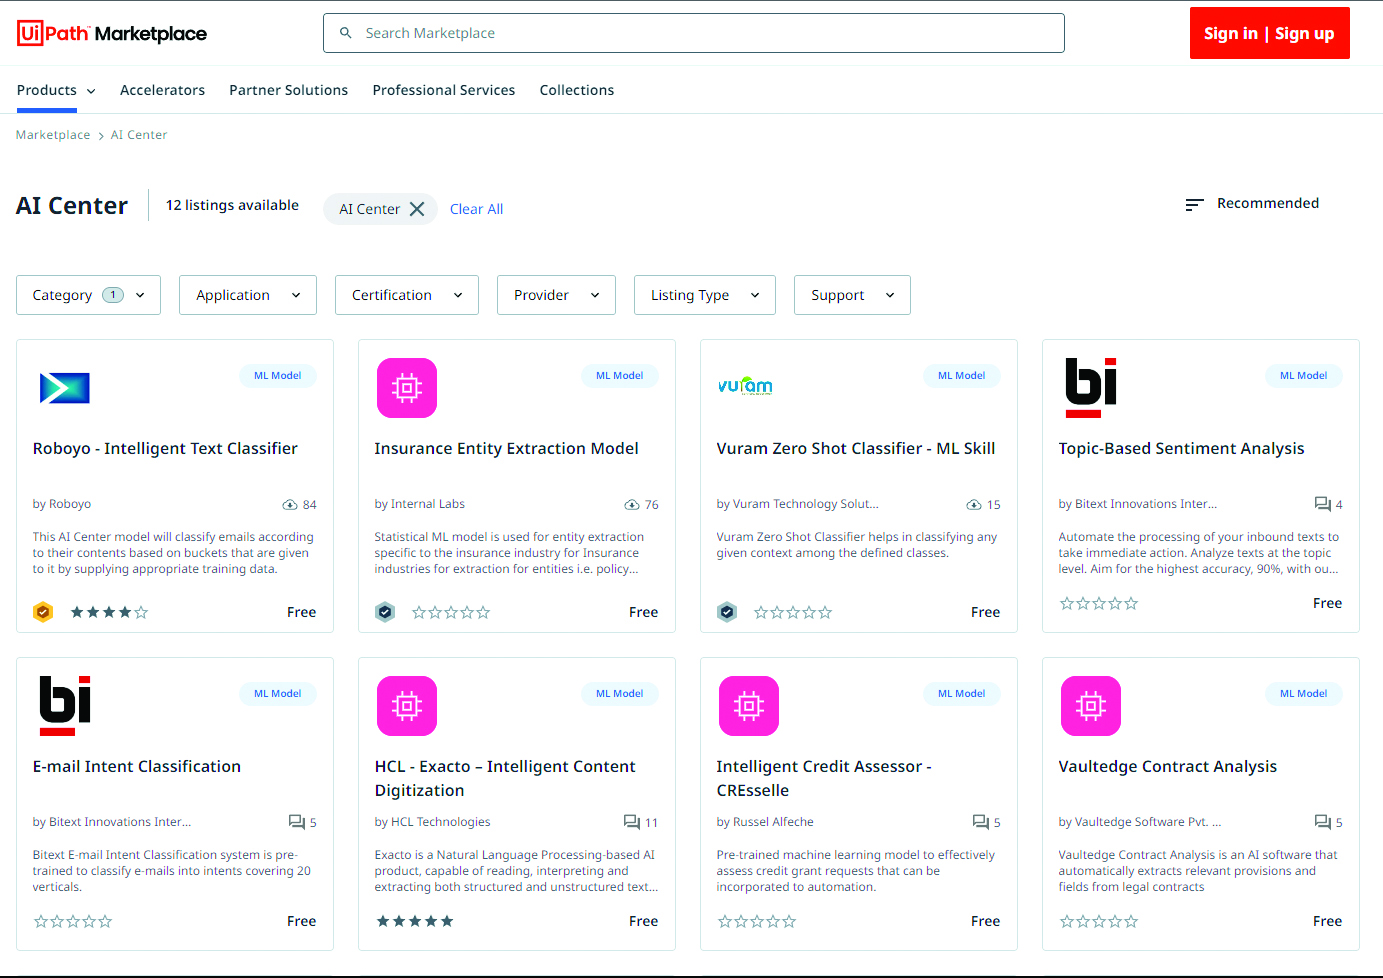Click the Search Marketplace input field
Image resolution: width=1383 pixels, height=978 pixels.
pos(693,33)
